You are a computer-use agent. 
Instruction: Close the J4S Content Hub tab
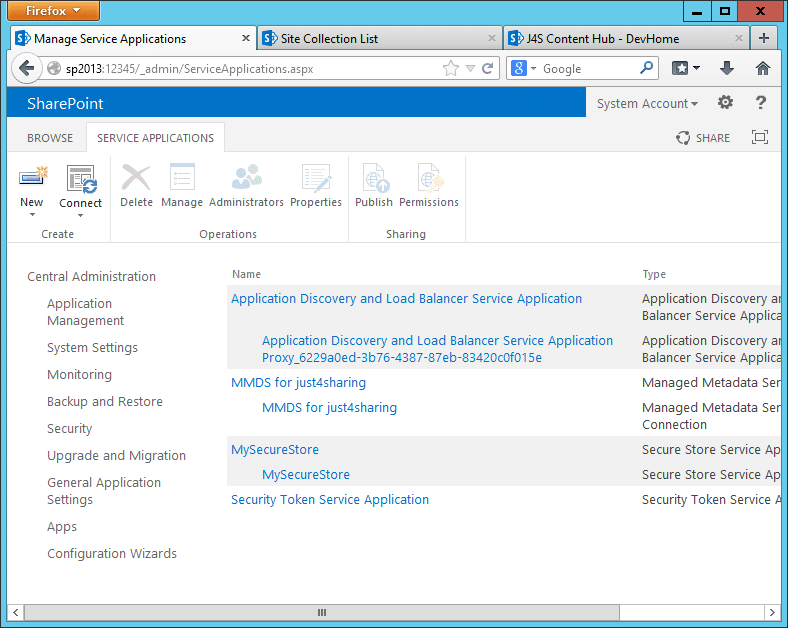coord(739,38)
